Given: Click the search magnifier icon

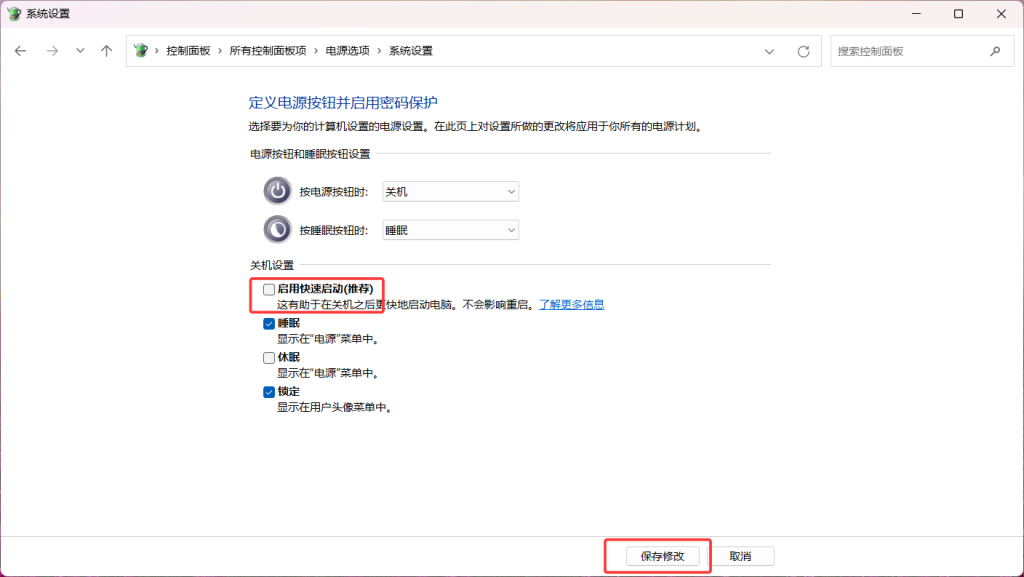Looking at the screenshot, I should 995,51.
